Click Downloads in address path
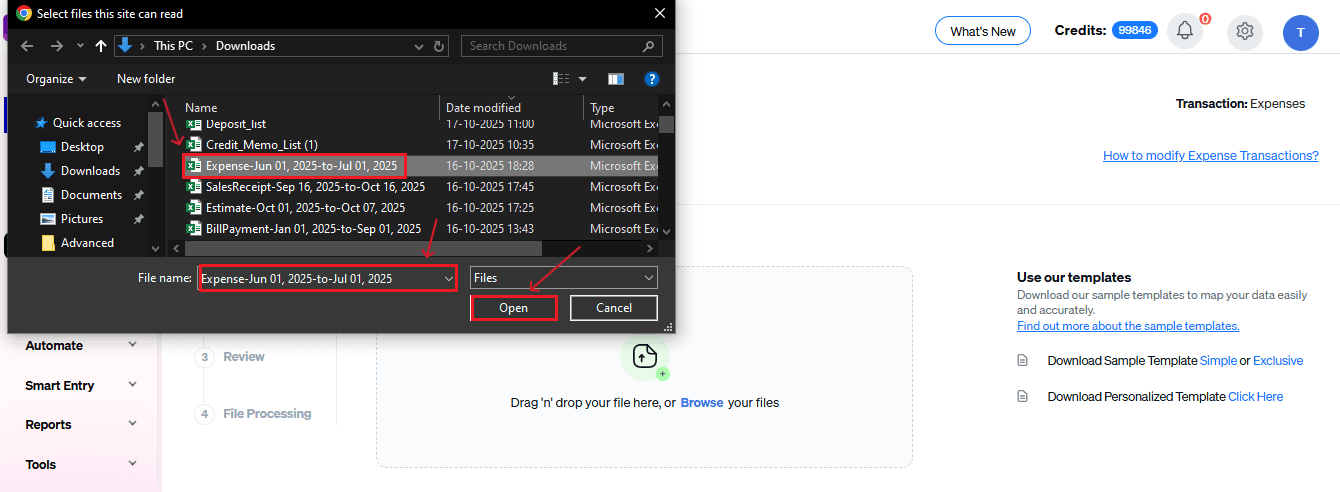The height and width of the screenshot is (492, 1340). 245,46
